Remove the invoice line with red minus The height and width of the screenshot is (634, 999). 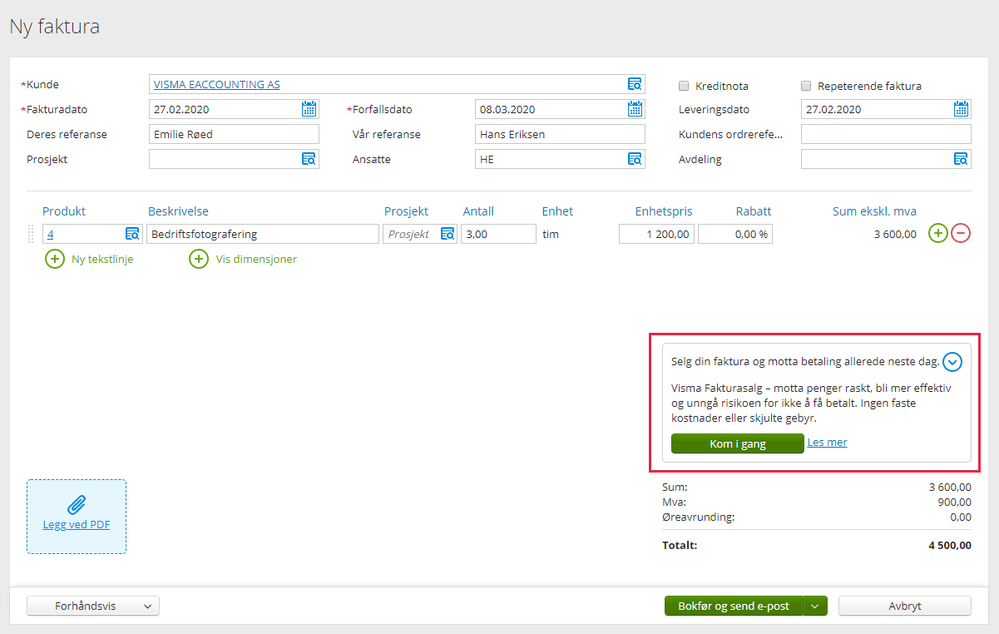961,233
